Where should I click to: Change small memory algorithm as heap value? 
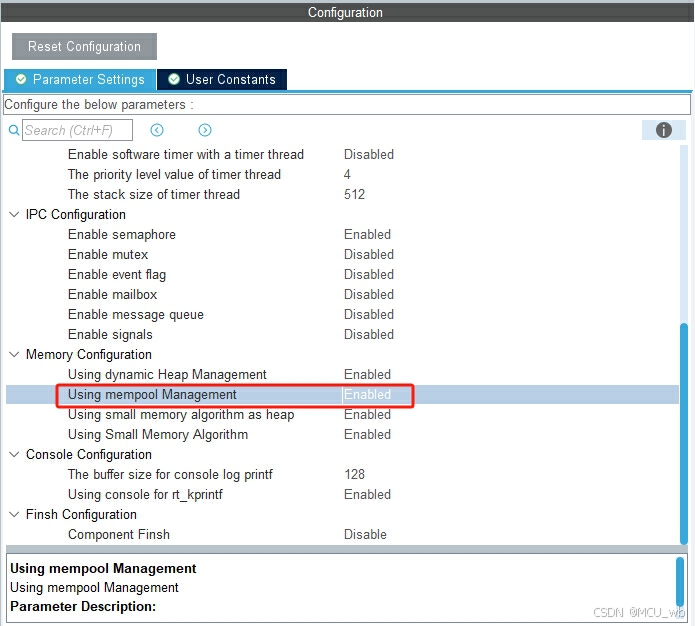(x=367, y=415)
